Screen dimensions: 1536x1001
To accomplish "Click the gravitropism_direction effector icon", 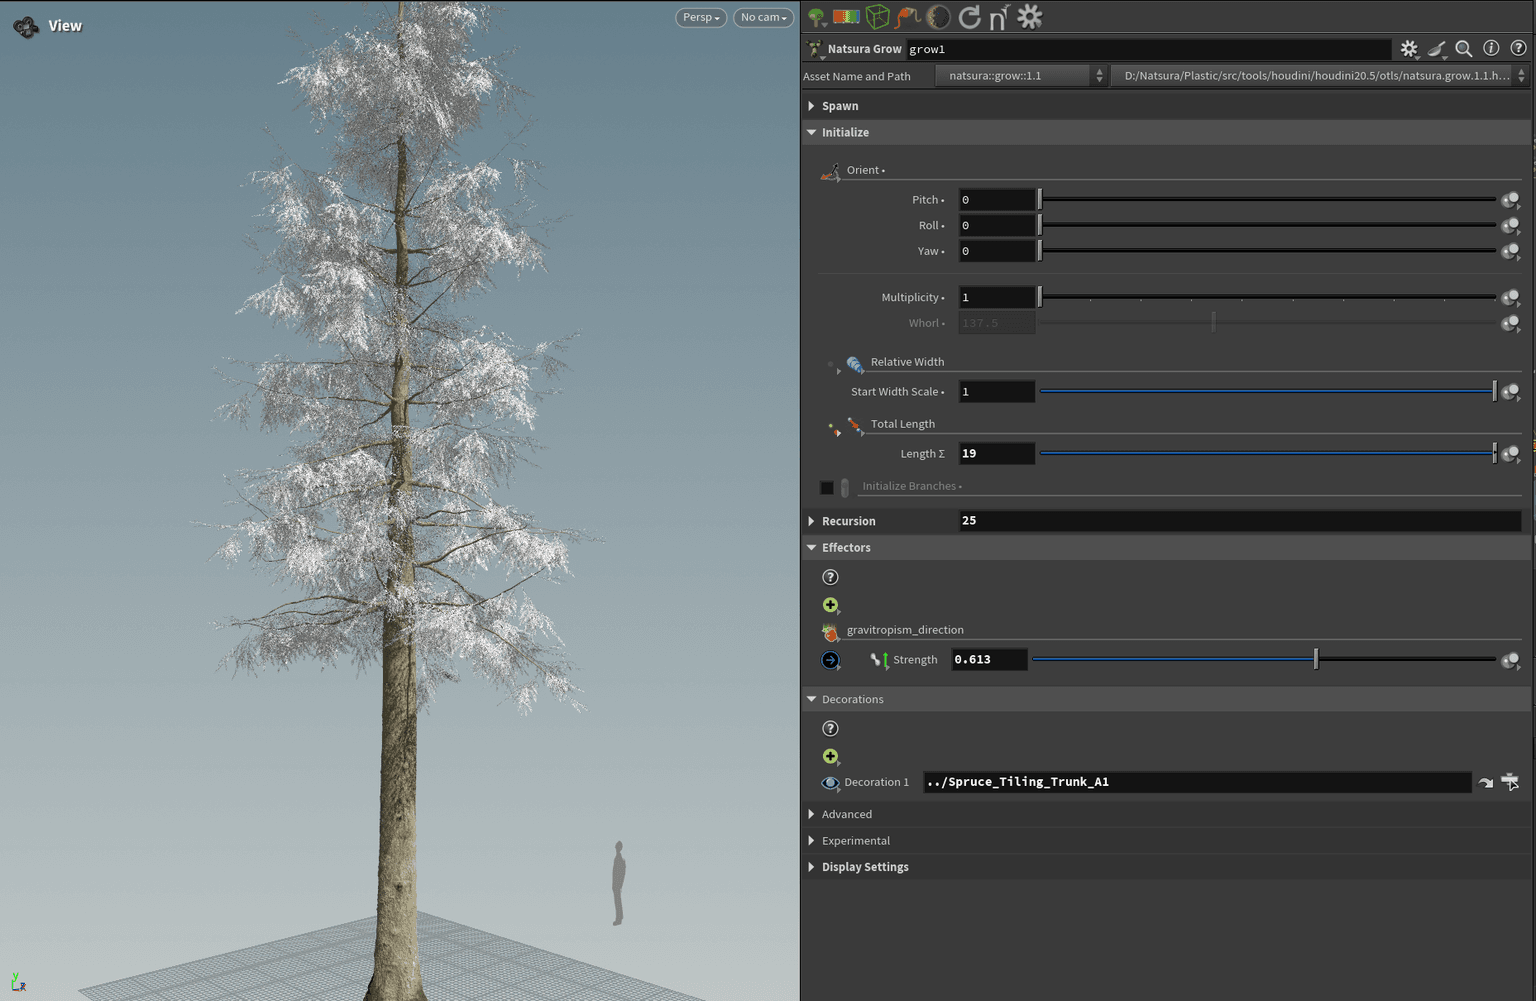I will click(x=830, y=631).
